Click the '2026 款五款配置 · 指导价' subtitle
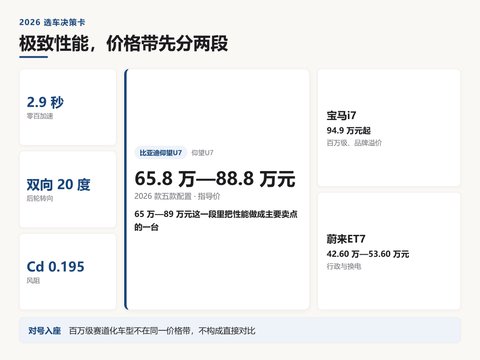The image size is (480, 360). [x=177, y=196]
